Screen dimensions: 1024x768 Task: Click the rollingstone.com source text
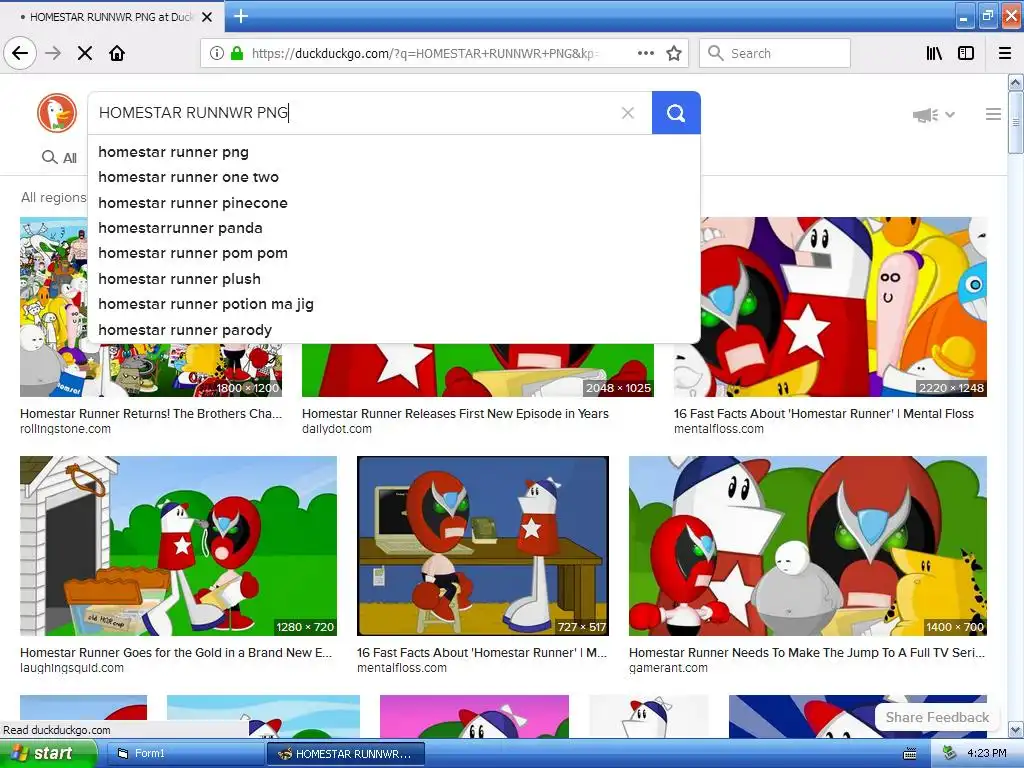tap(65, 429)
